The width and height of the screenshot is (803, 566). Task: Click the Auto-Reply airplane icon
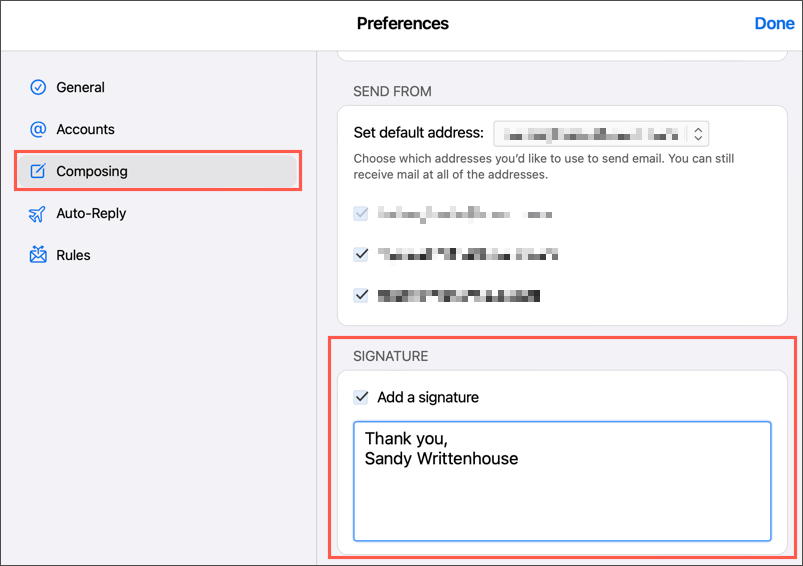coord(38,213)
